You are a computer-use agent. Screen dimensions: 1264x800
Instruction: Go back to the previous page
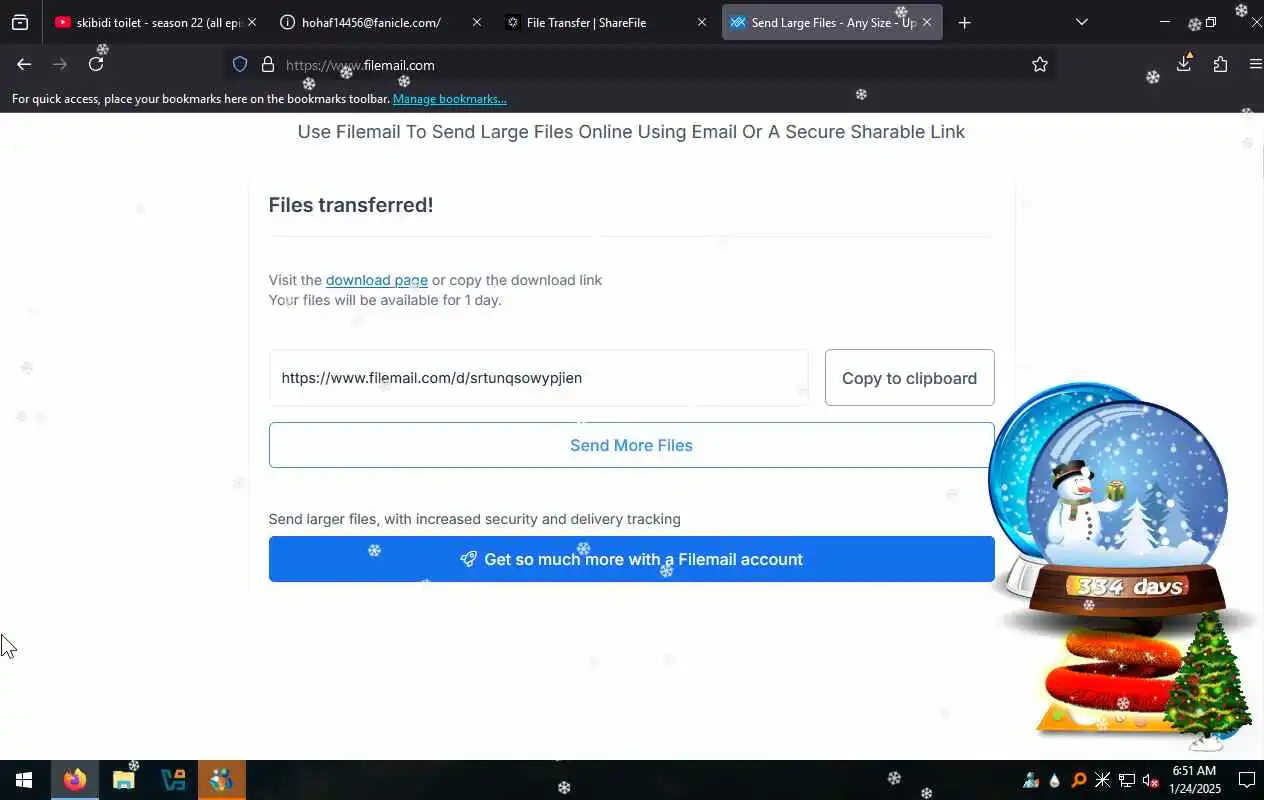click(x=24, y=64)
